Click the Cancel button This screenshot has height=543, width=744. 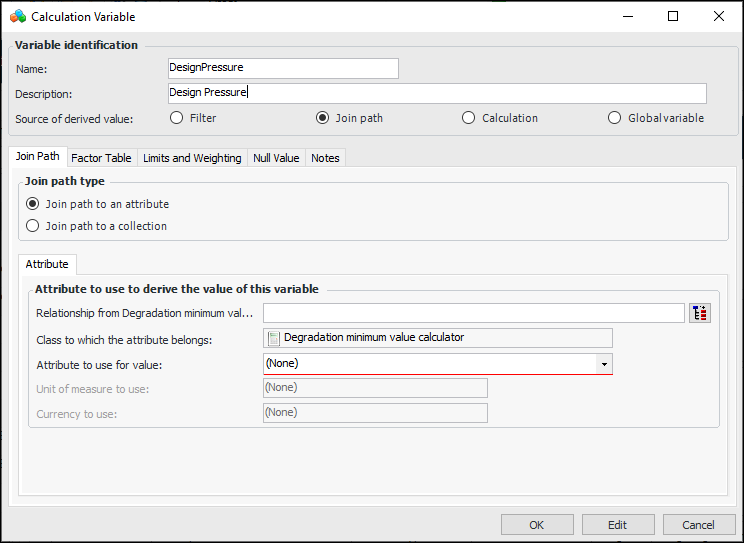click(698, 525)
